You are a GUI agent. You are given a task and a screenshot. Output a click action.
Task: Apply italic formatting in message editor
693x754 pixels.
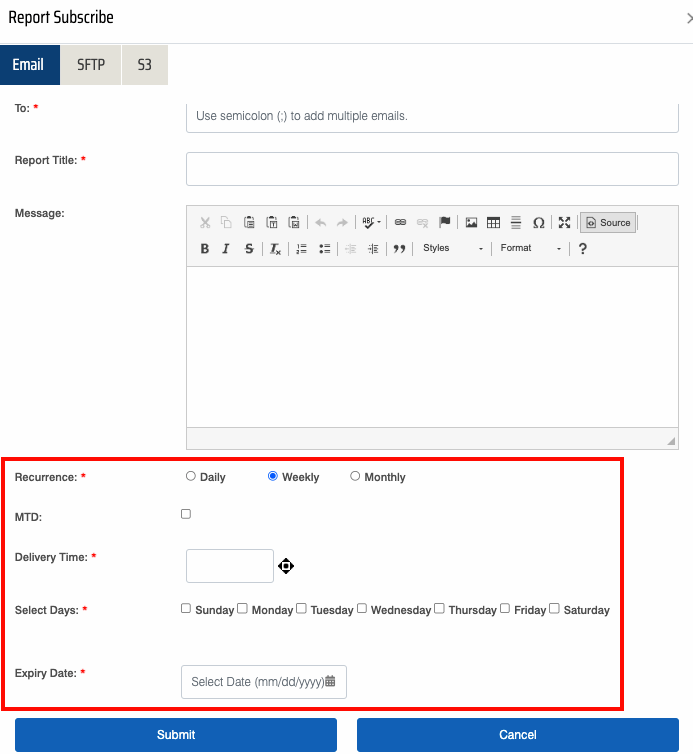[227, 249]
